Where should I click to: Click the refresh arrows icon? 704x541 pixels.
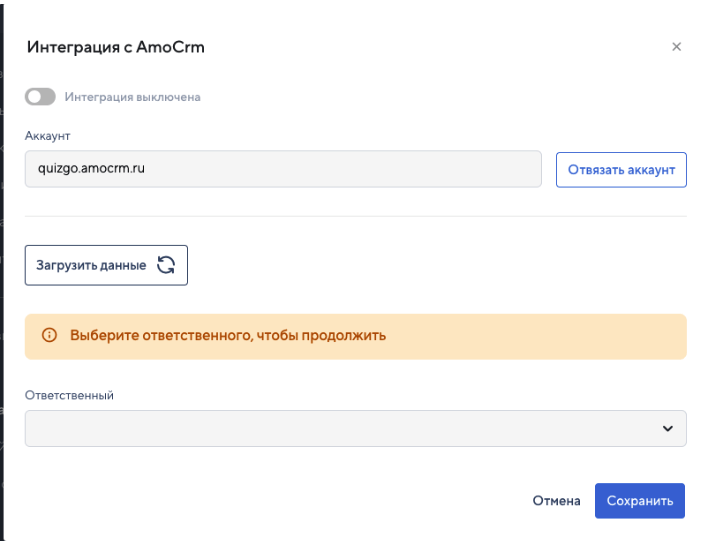point(166,265)
